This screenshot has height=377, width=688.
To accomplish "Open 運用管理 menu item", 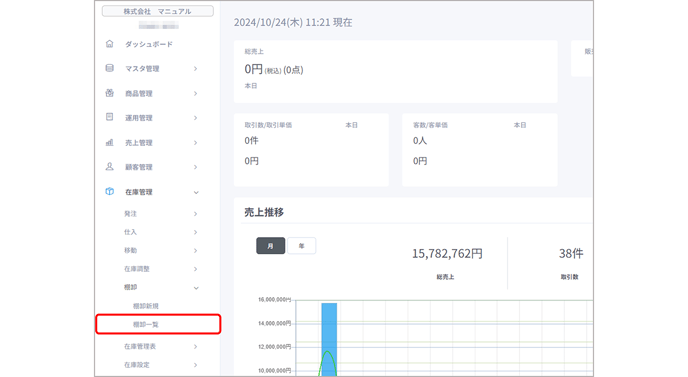I will 139,118.
